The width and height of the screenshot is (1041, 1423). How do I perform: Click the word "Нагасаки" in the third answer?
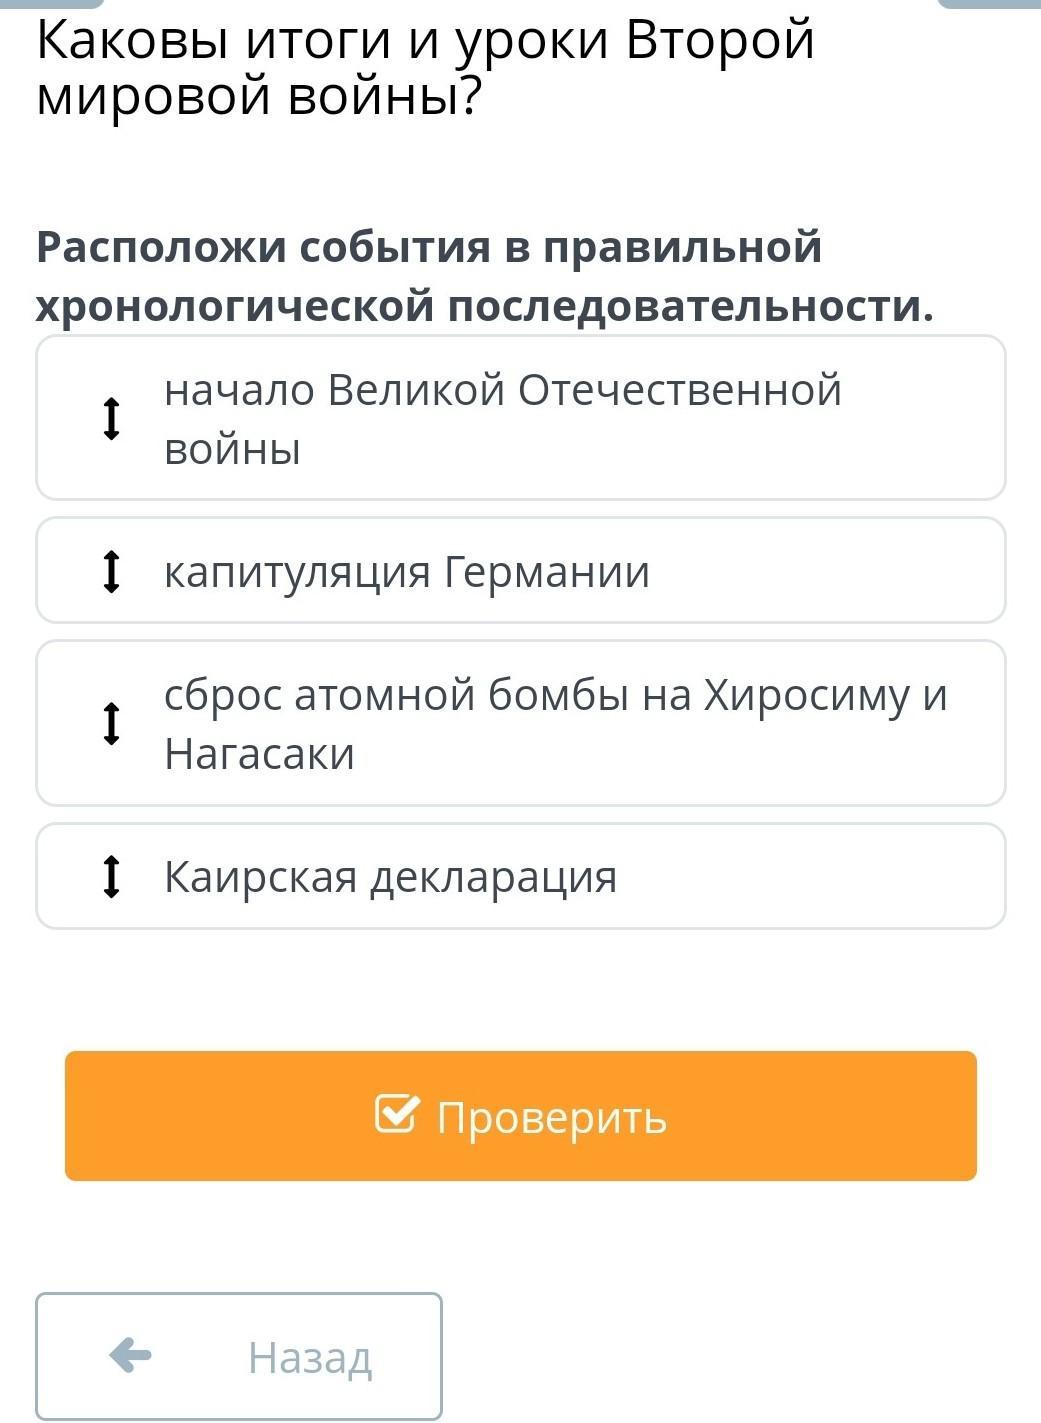[x=260, y=753]
